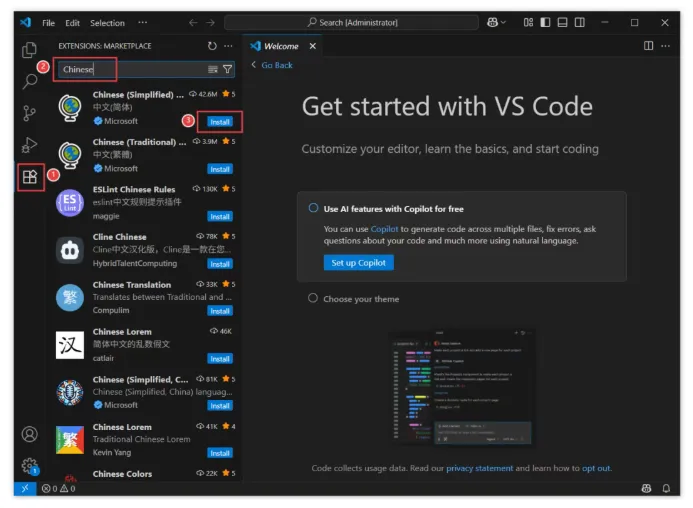Install Cline Chinese extension
Screen dimensions: 693x508
click(x=220, y=264)
